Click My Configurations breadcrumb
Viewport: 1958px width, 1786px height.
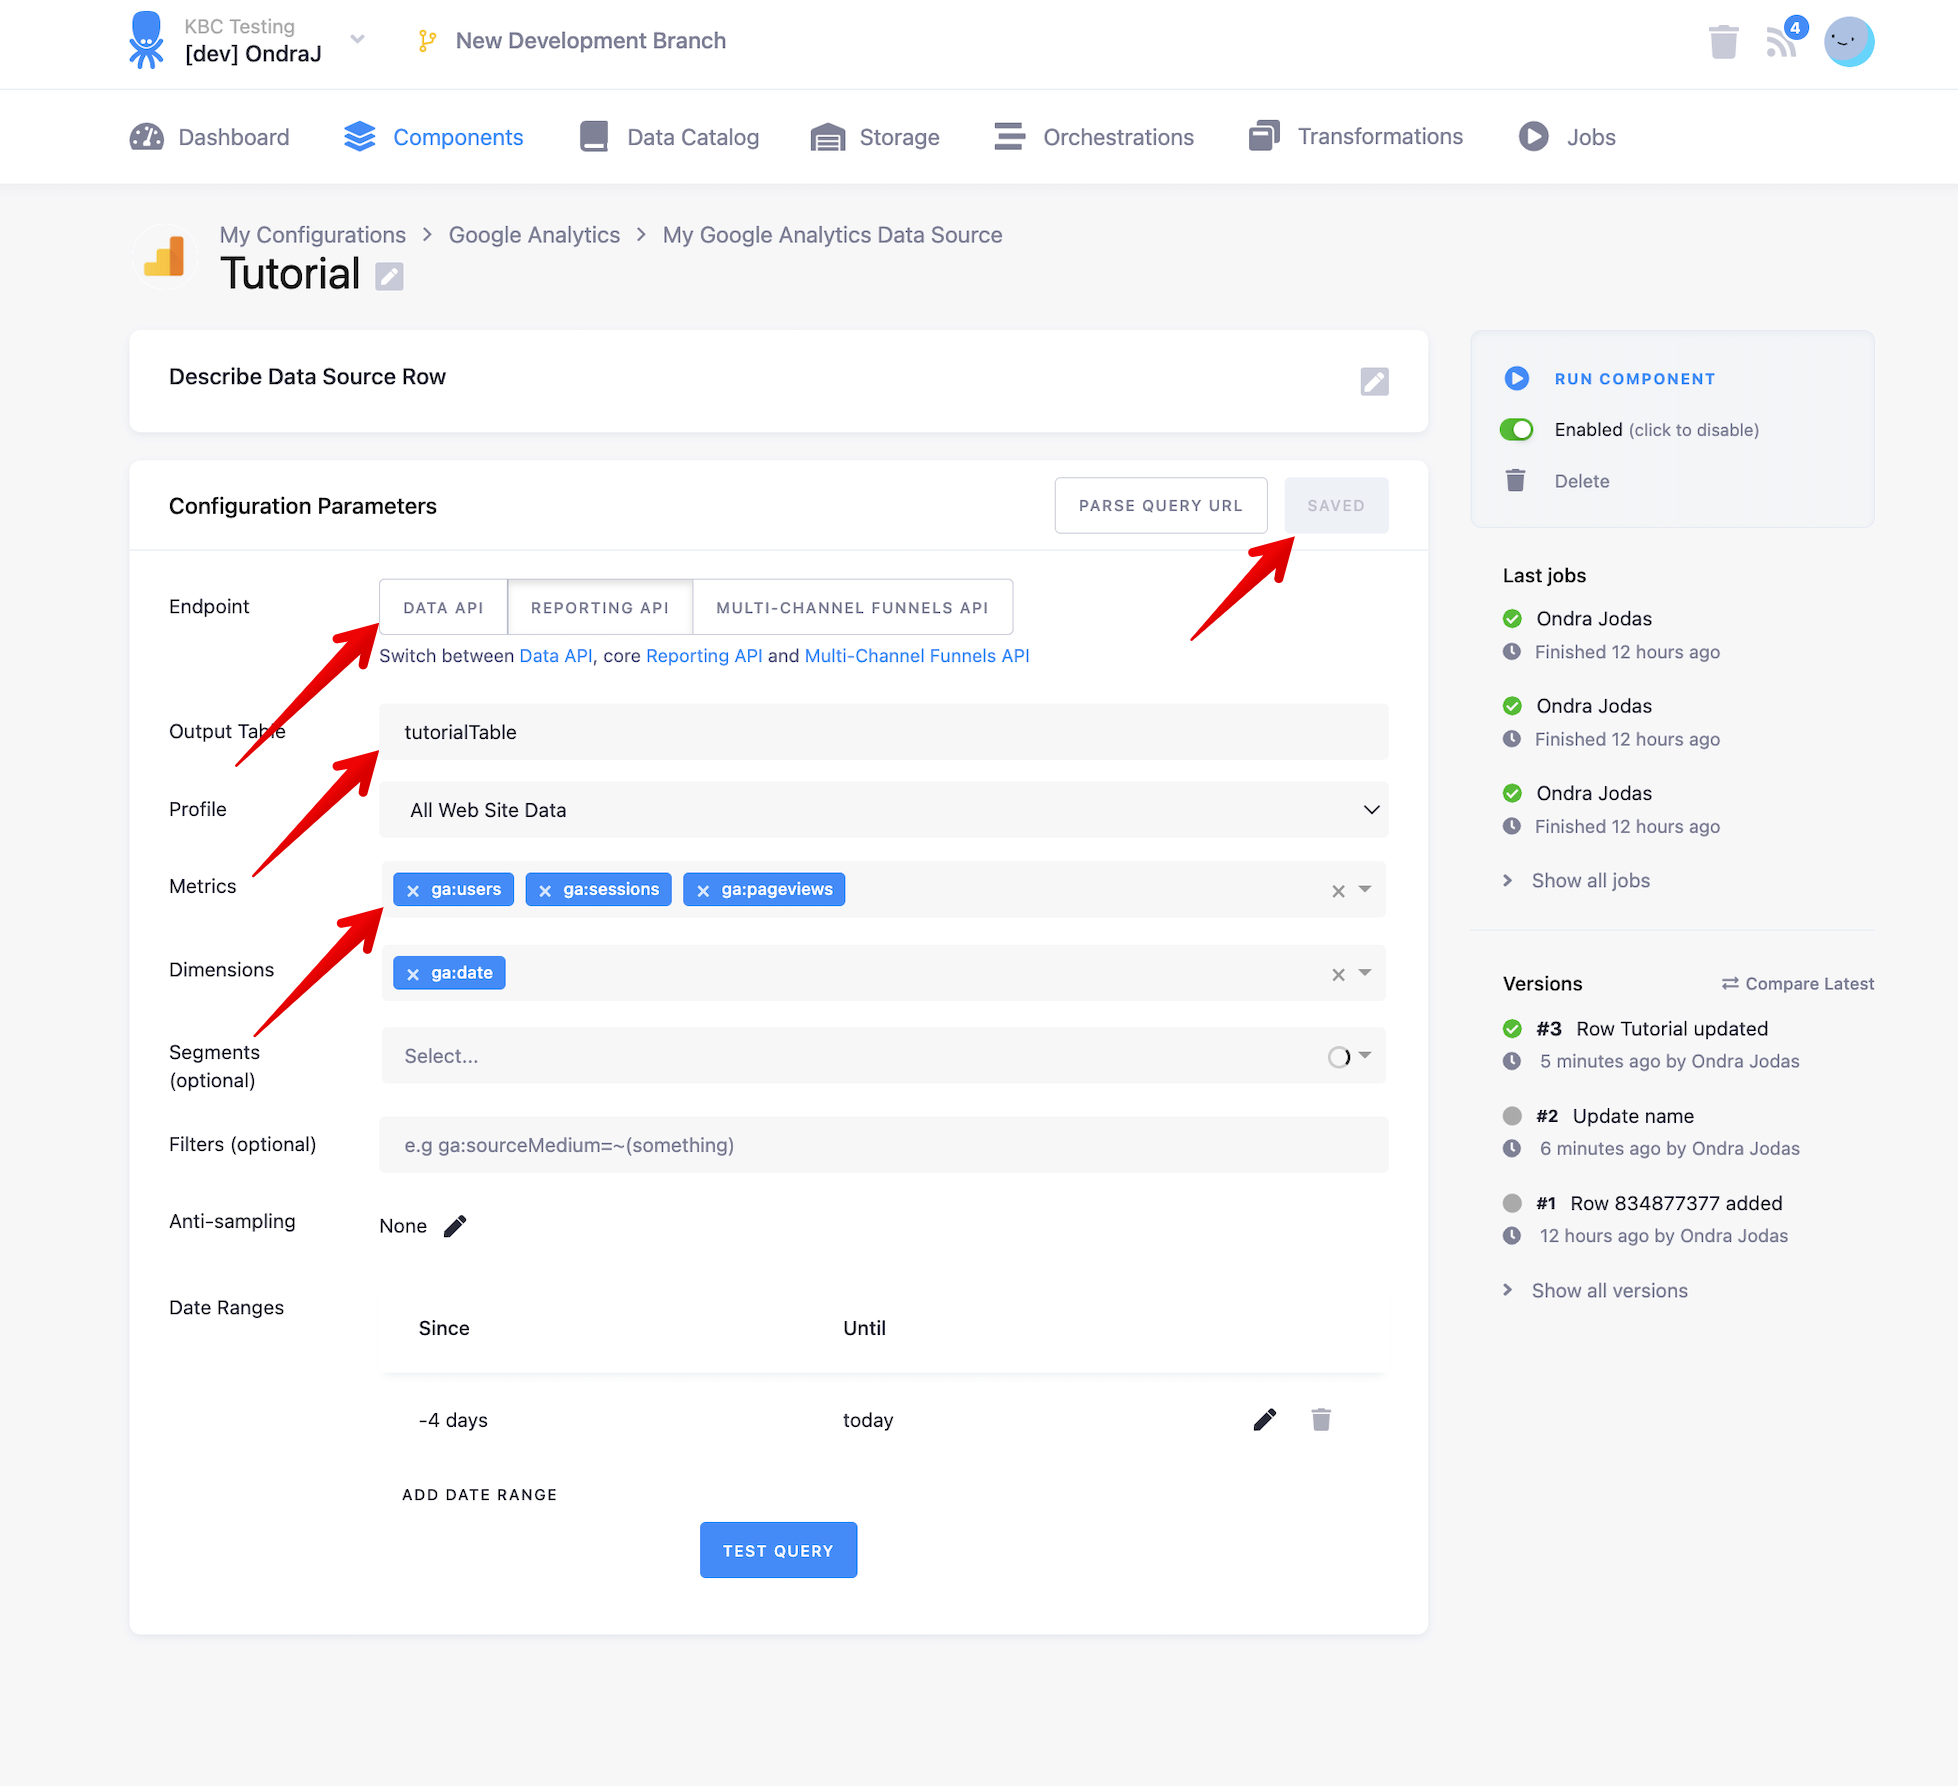pos(313,235)
